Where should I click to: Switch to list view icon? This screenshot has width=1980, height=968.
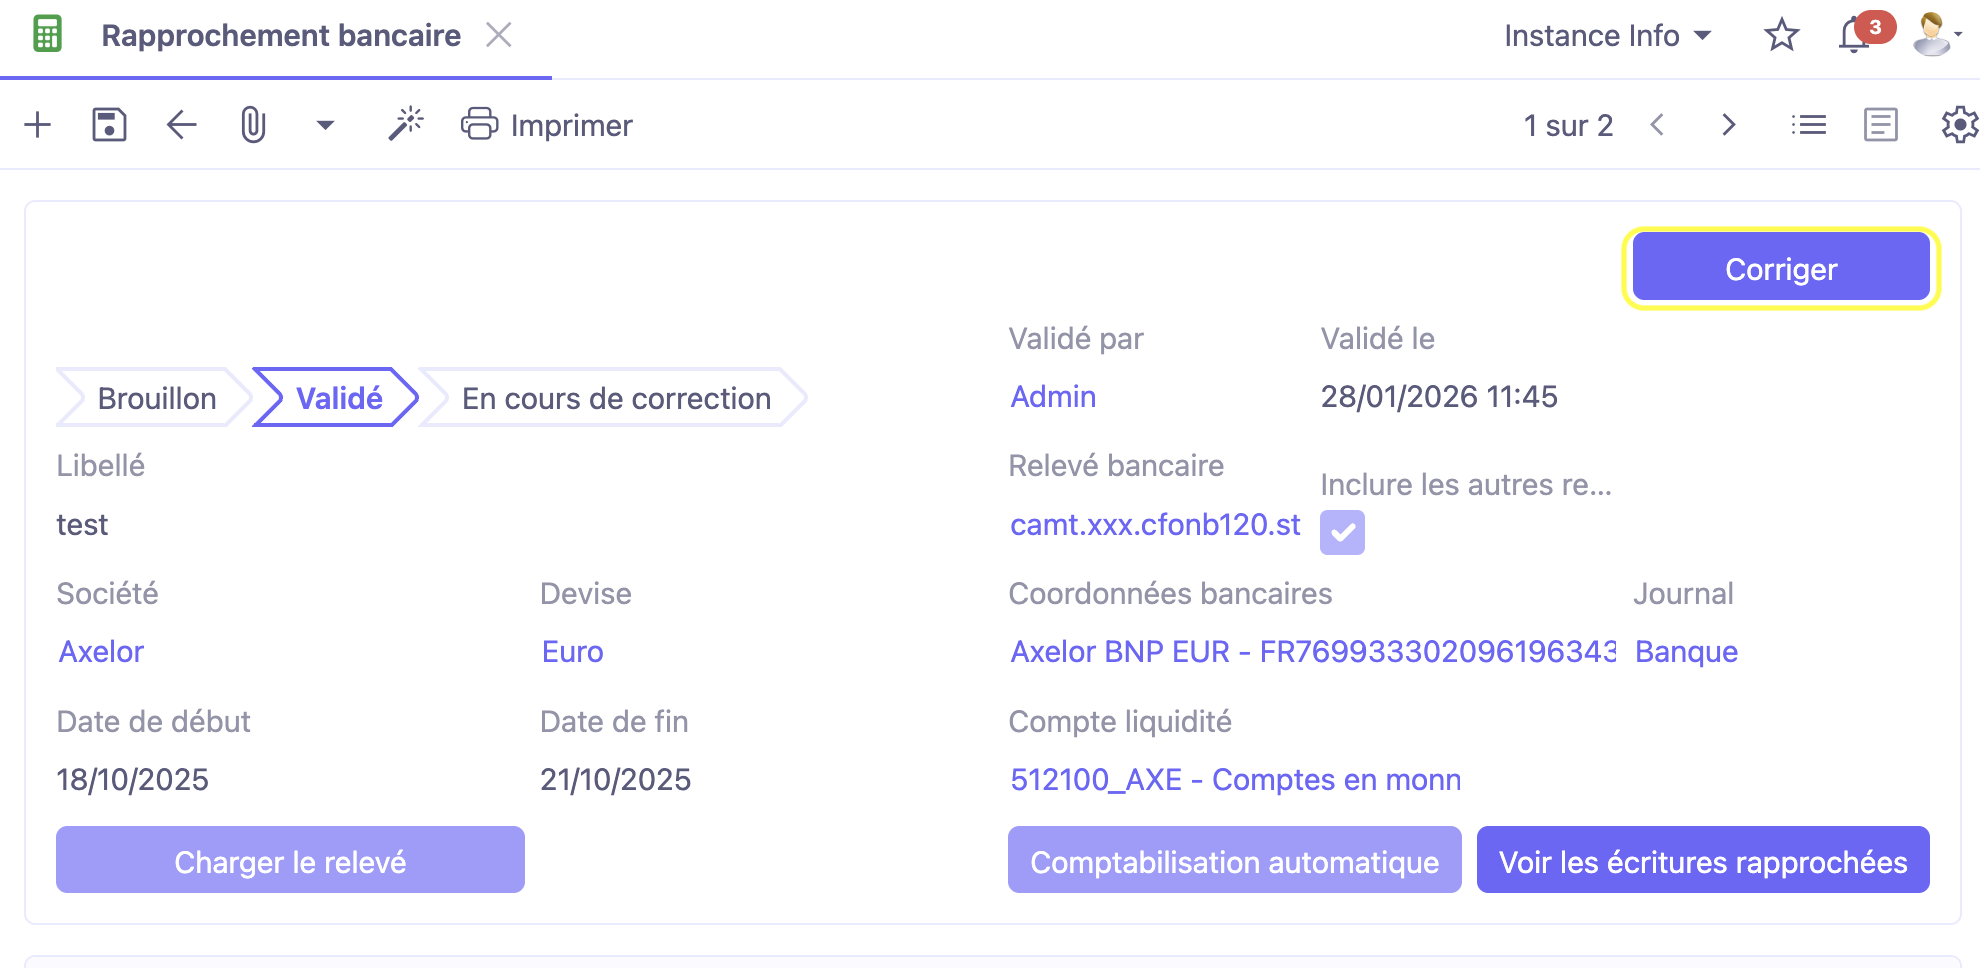1808,124
